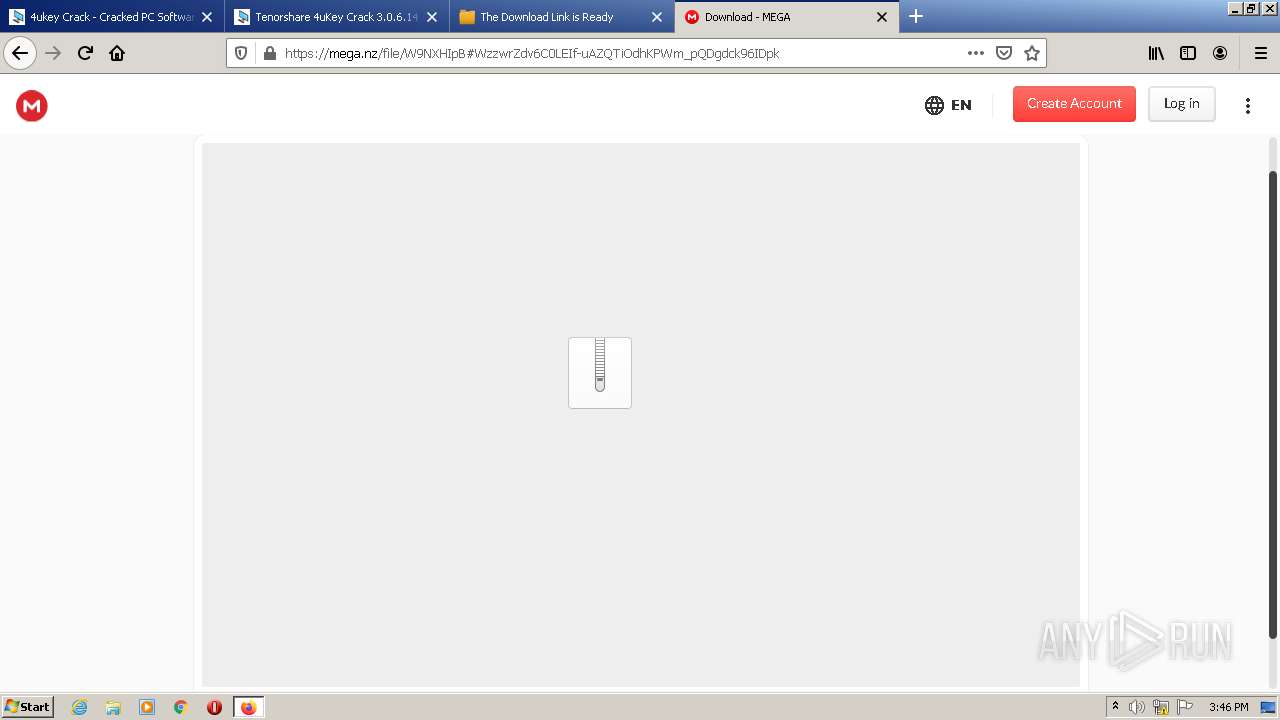Viewport: 1280px width, 720px height.
Task: Click the zip file icon
Action: pos(600,373)
